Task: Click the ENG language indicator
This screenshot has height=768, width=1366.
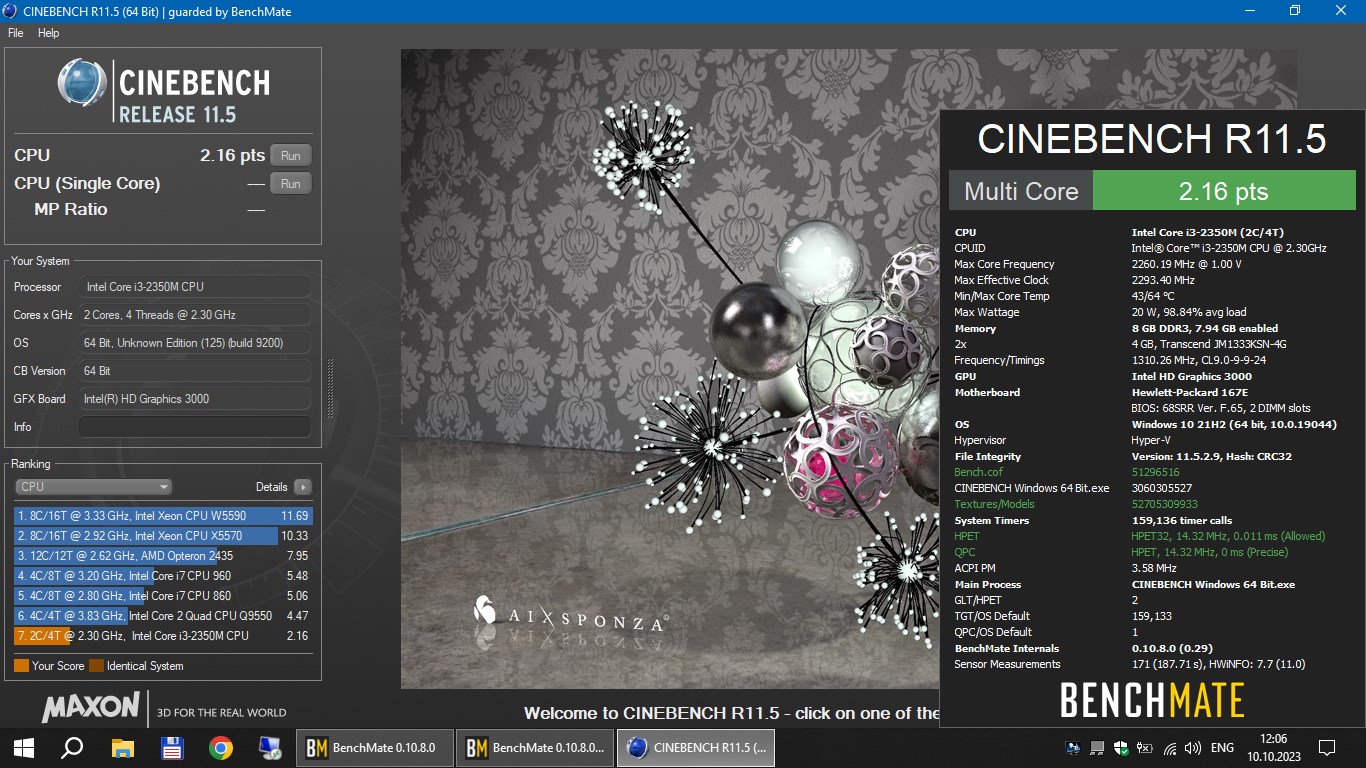Action: (1222, 747)
